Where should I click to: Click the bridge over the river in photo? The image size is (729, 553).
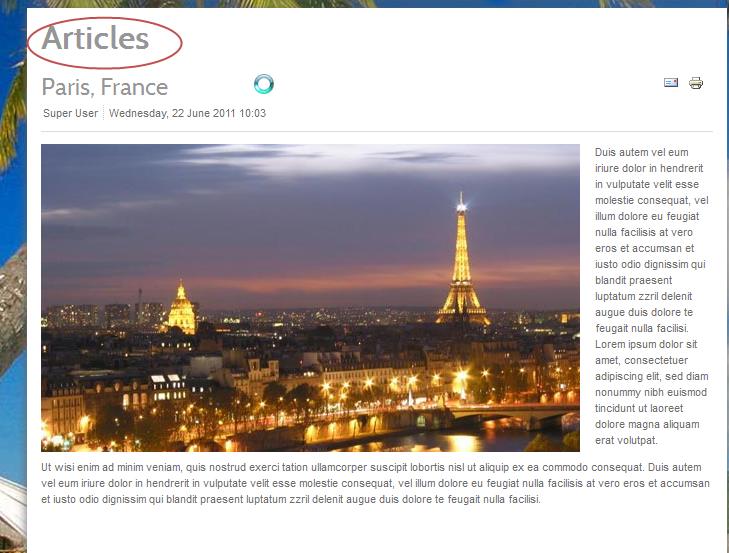[507, 413]
